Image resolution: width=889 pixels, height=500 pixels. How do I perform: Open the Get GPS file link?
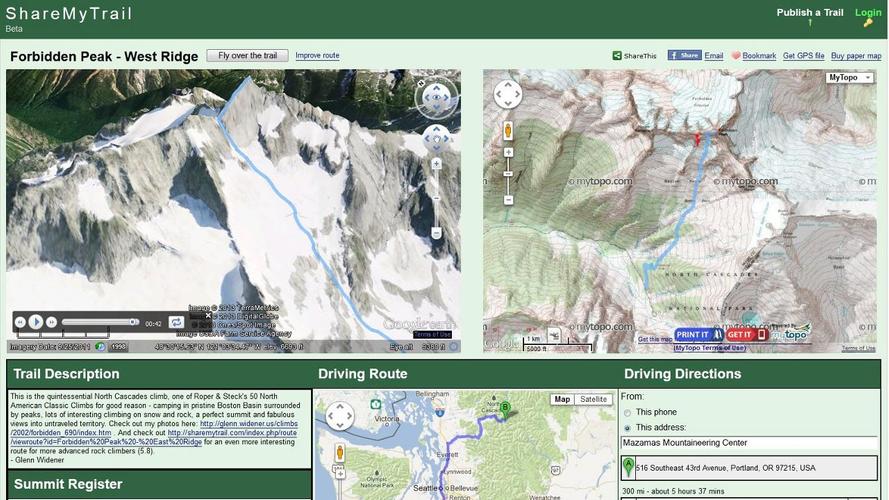pyautogui.click(x=803, y=56)
